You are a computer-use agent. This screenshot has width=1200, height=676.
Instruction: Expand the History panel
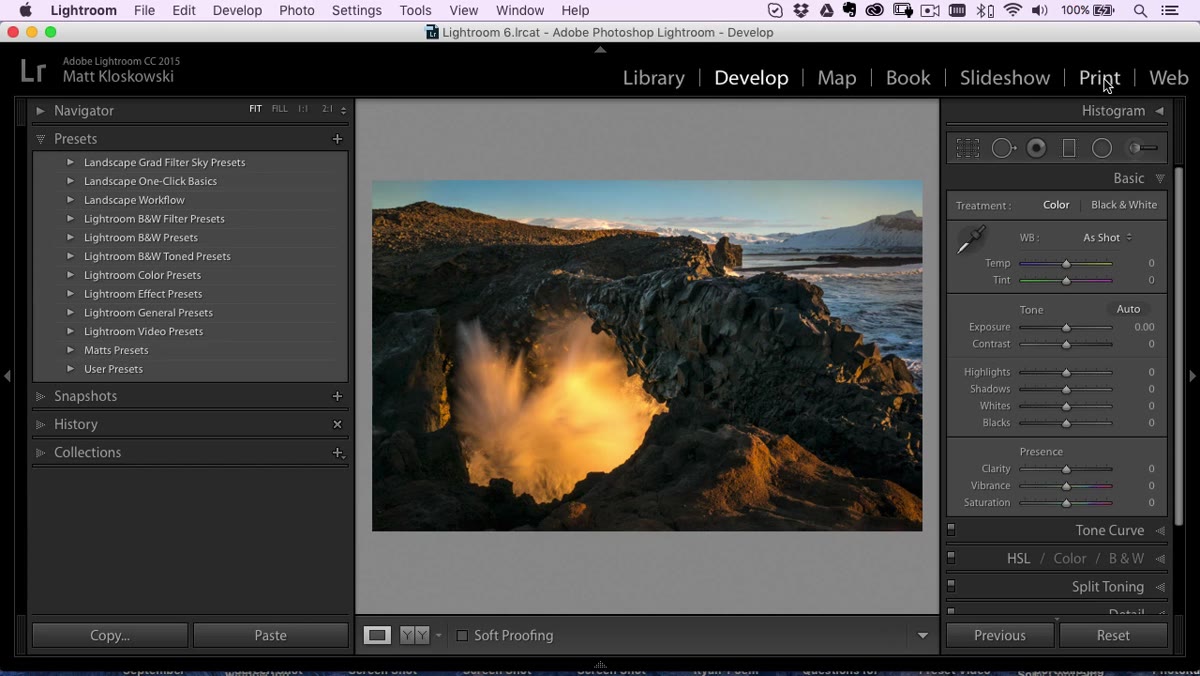coord(40,424)
